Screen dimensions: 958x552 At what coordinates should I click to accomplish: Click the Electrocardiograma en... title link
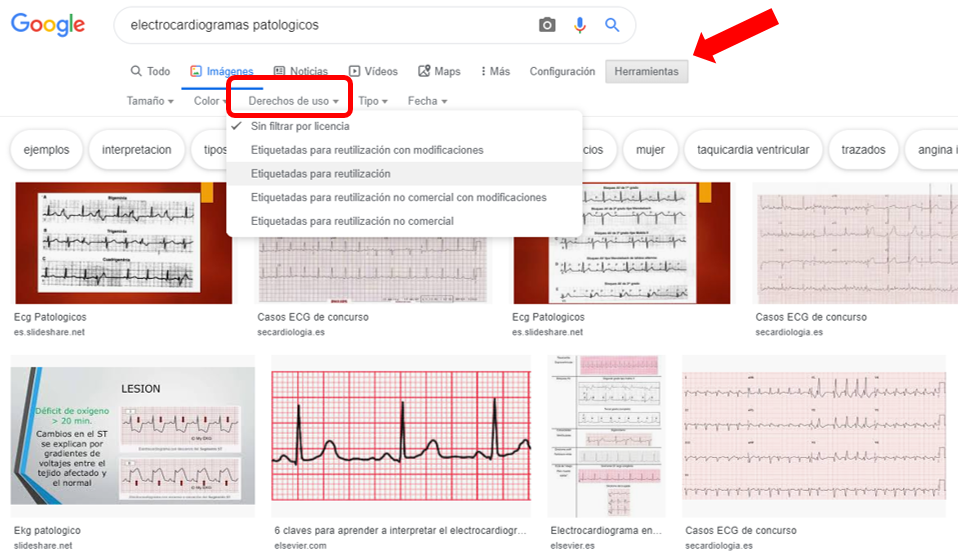[x=606, y=531]
